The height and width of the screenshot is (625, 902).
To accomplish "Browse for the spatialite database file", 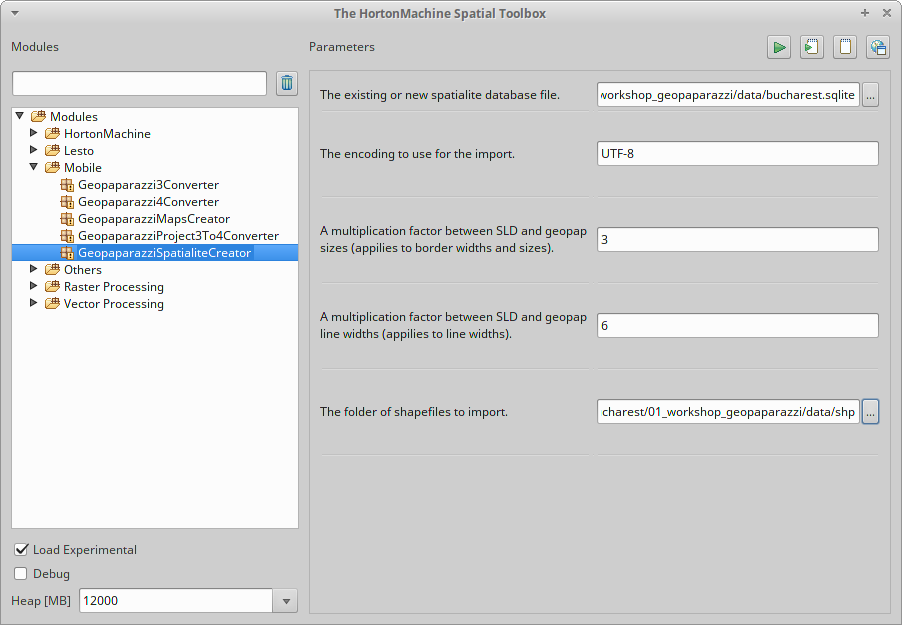I will tap(870, 95).
